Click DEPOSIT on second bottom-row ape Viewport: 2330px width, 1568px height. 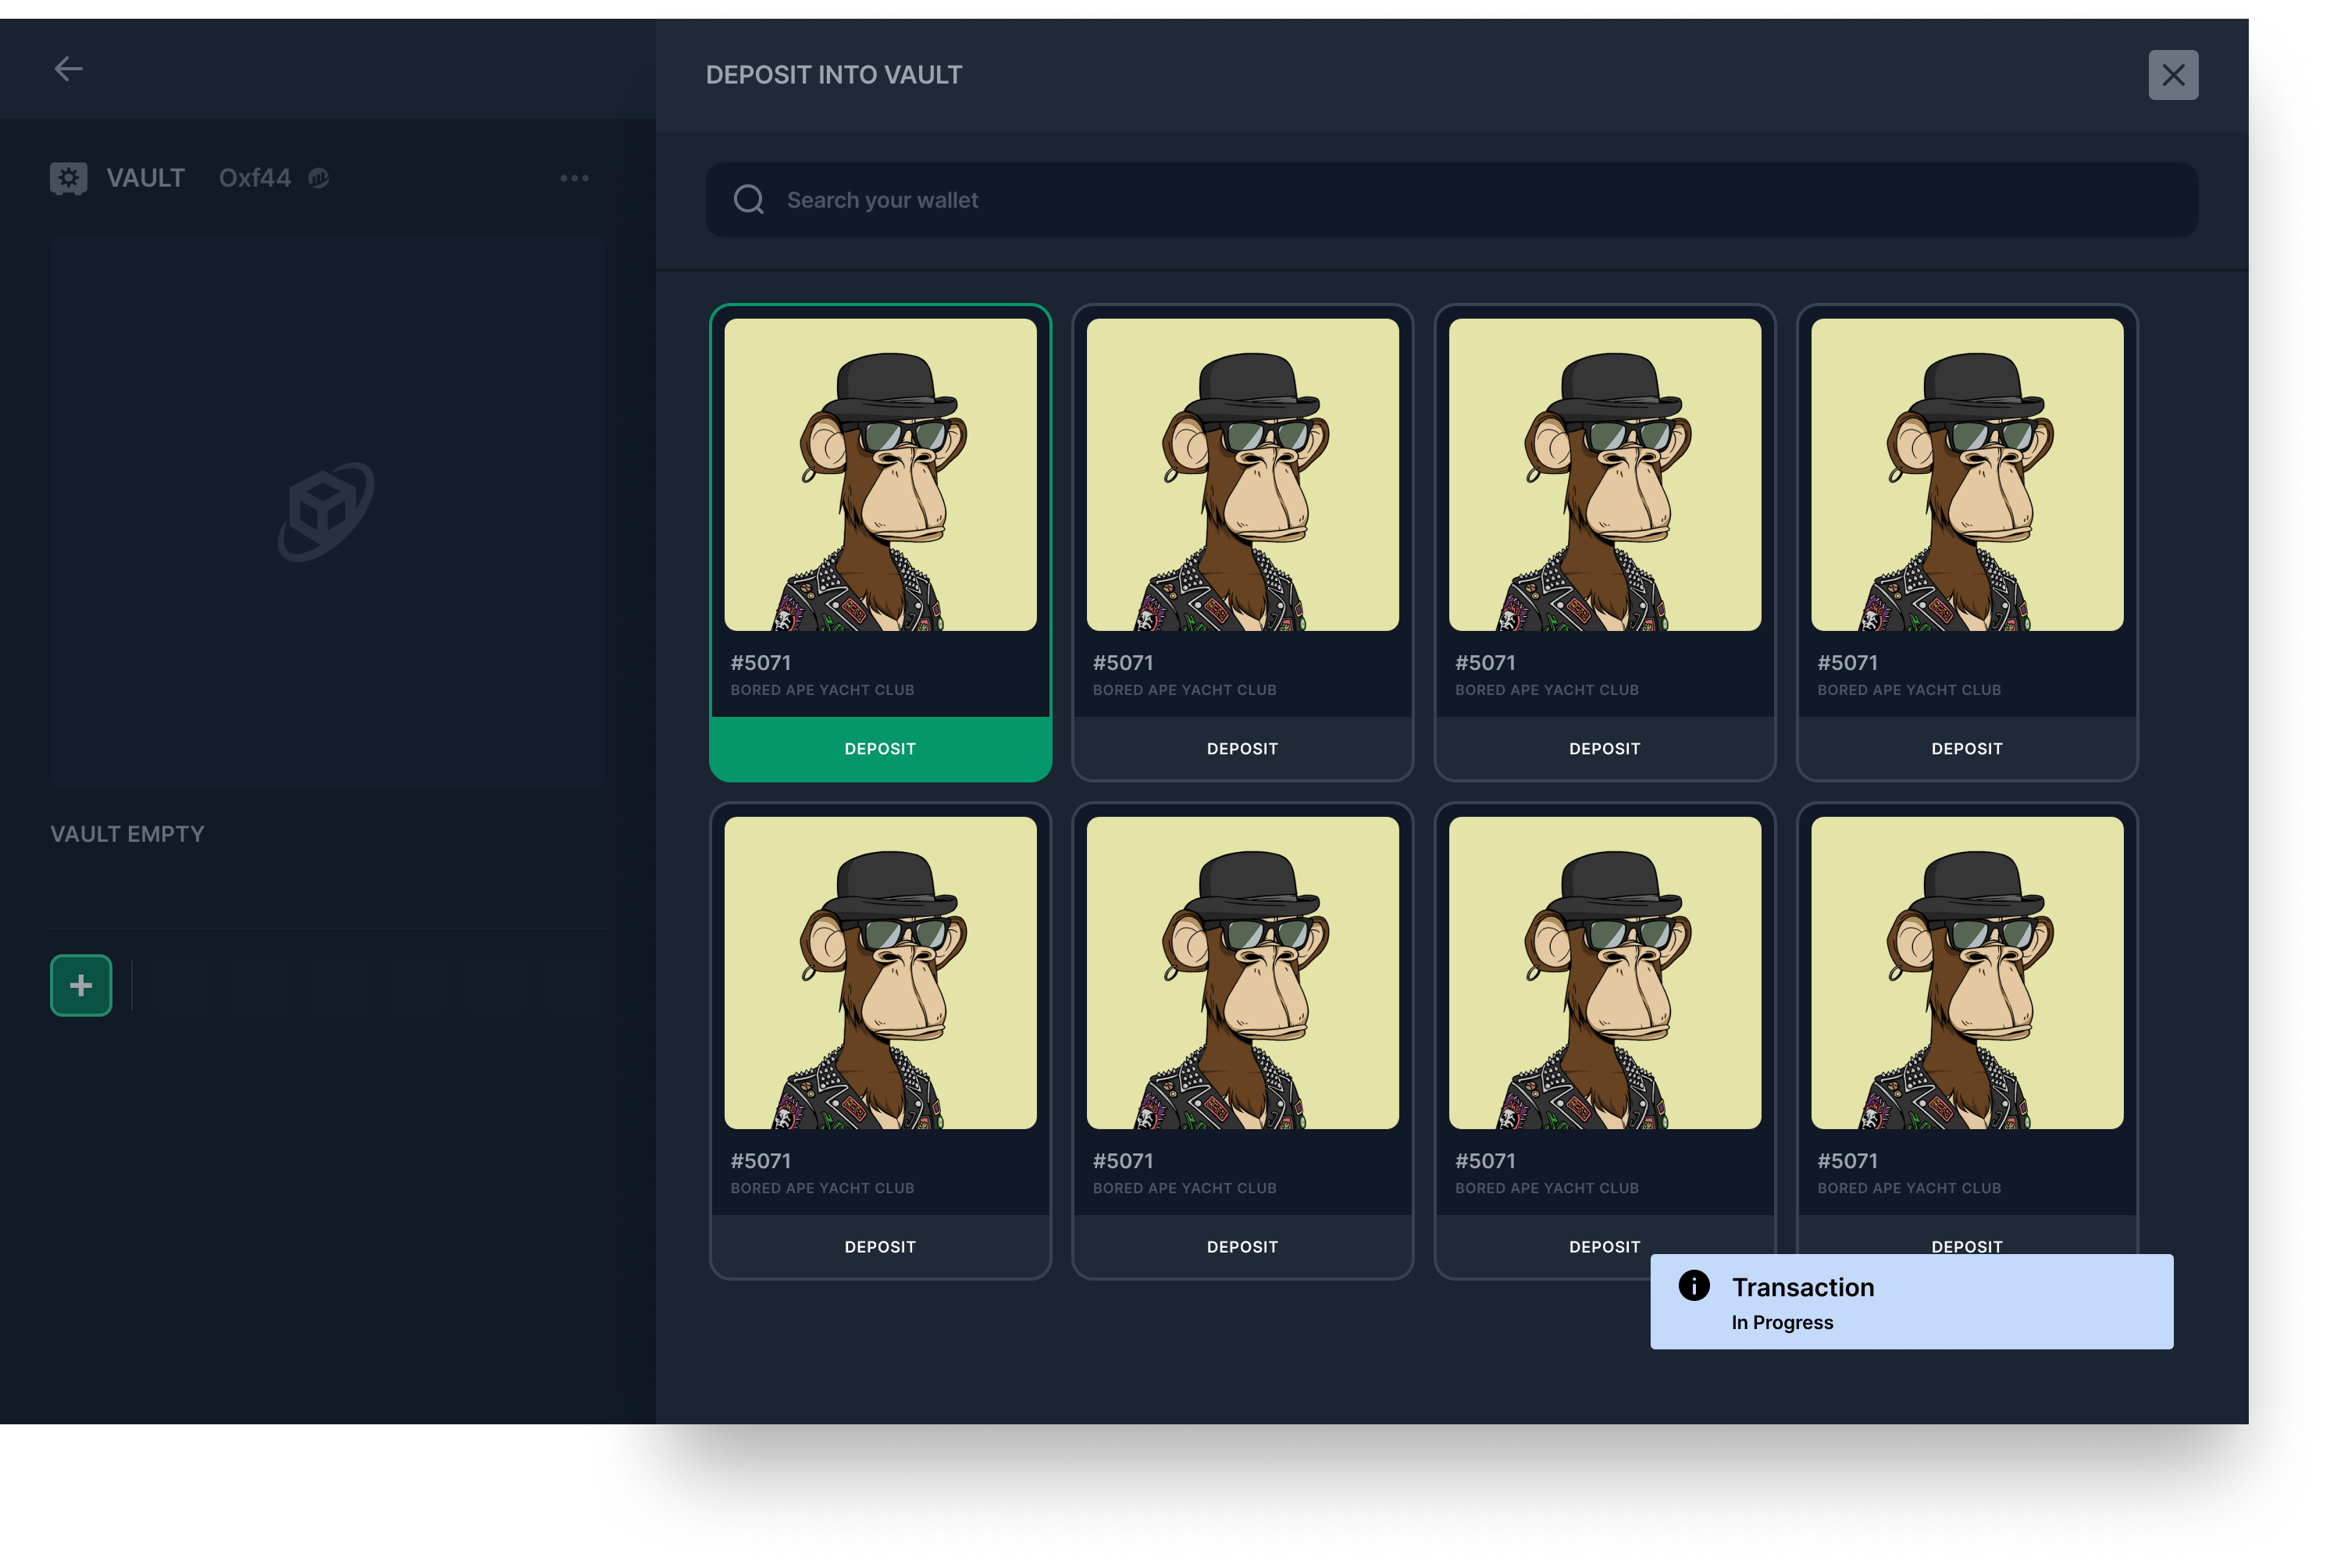pyautogui.click(x=1242, y=1247)
